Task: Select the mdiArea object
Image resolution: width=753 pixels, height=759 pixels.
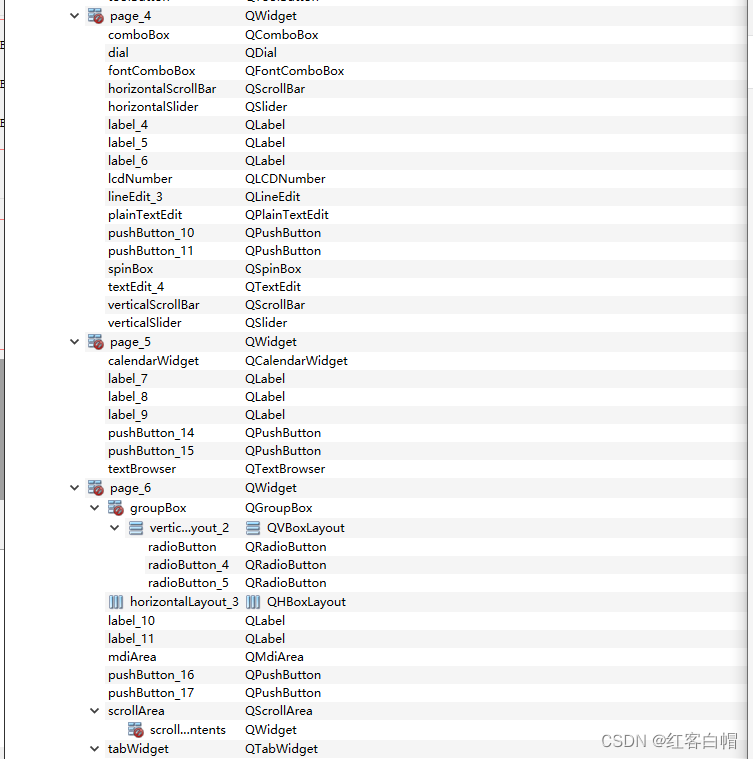Action: point(132,657)
